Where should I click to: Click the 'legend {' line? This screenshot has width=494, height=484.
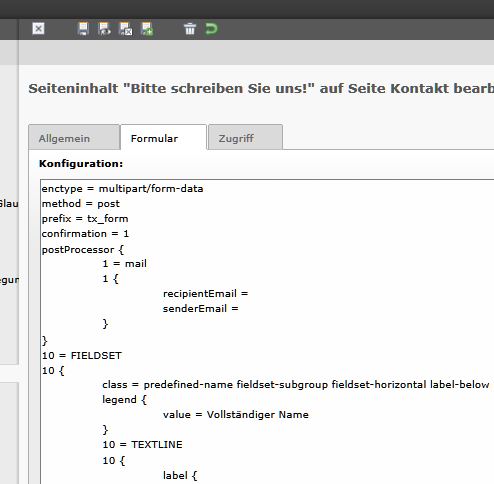click(x=124, y=400)
